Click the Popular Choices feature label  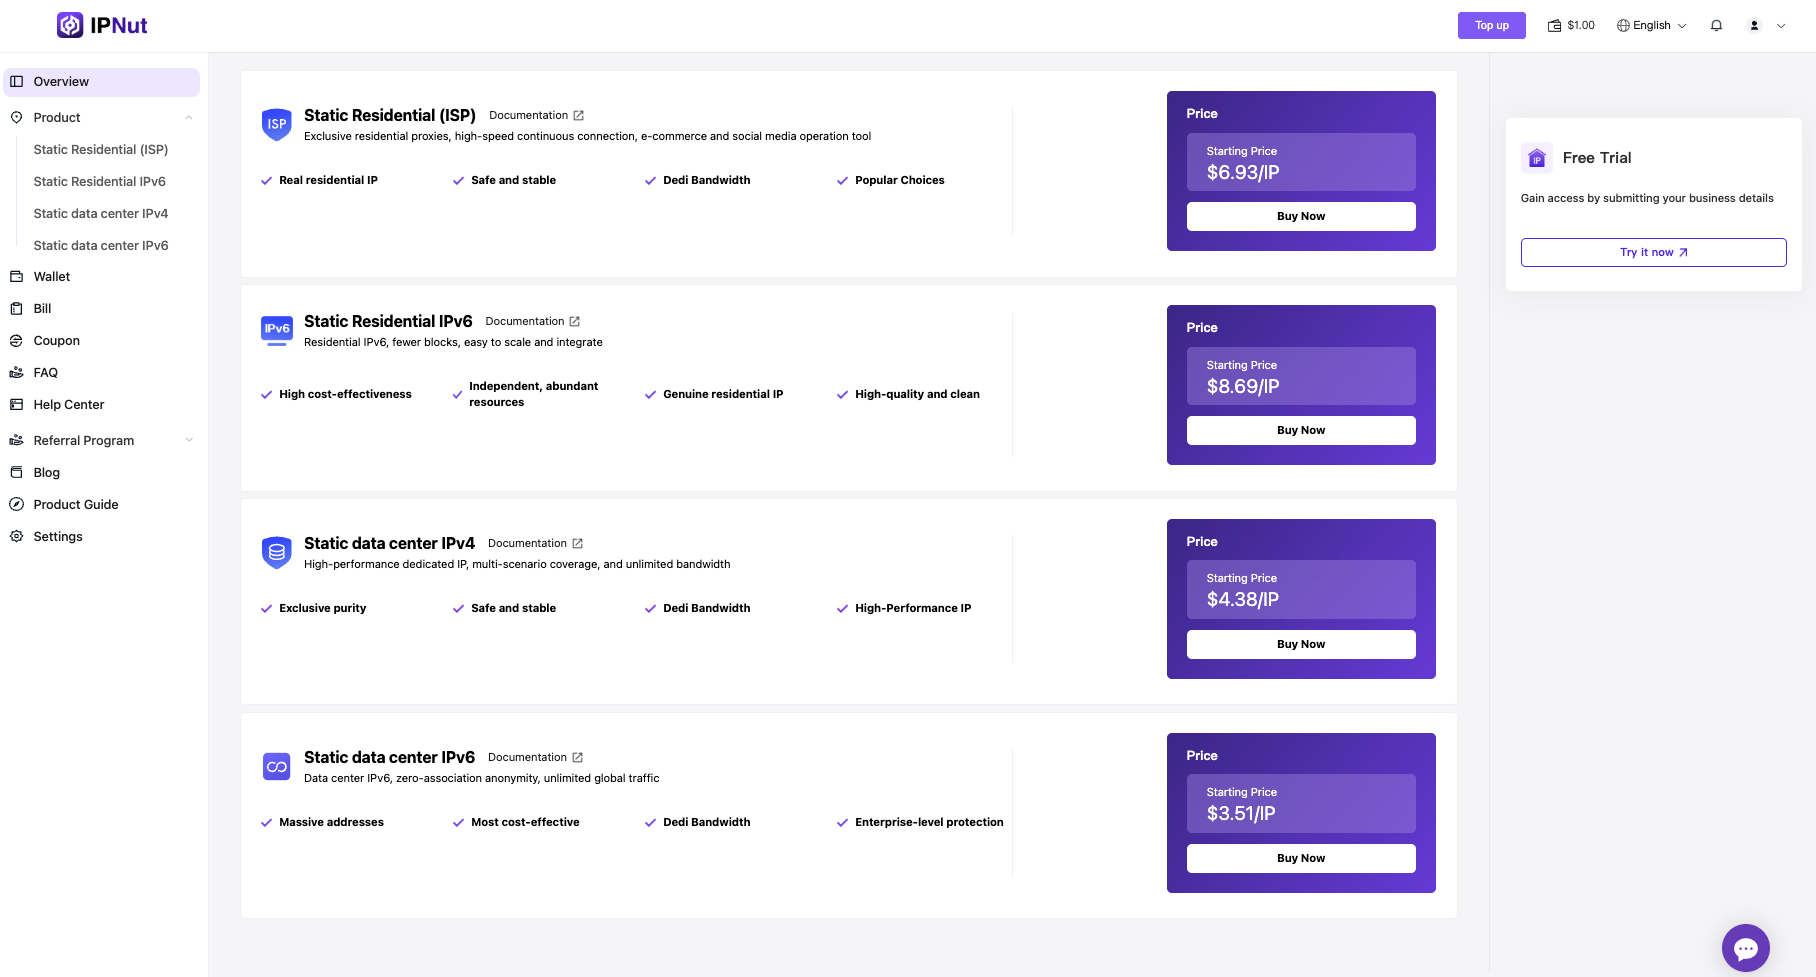click(x=899, y=181)
